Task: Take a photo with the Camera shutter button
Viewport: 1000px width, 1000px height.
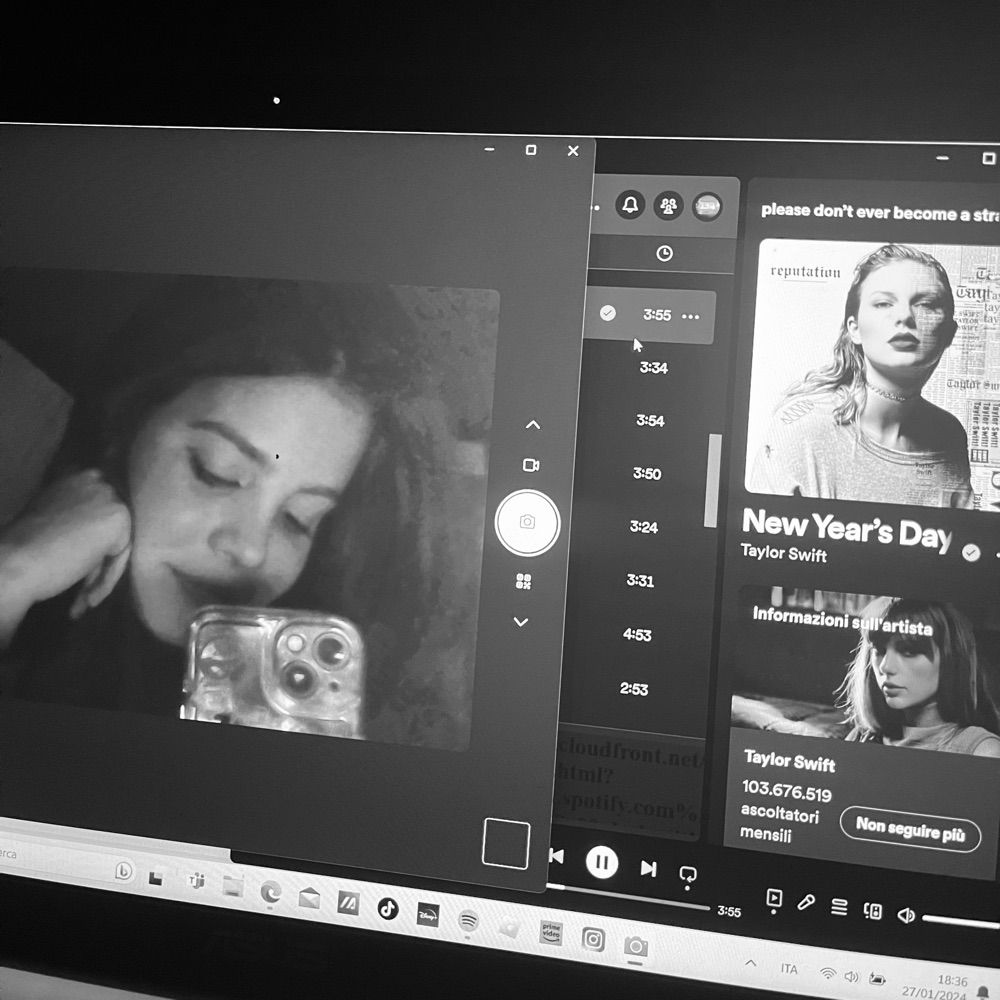Action: 527,522
